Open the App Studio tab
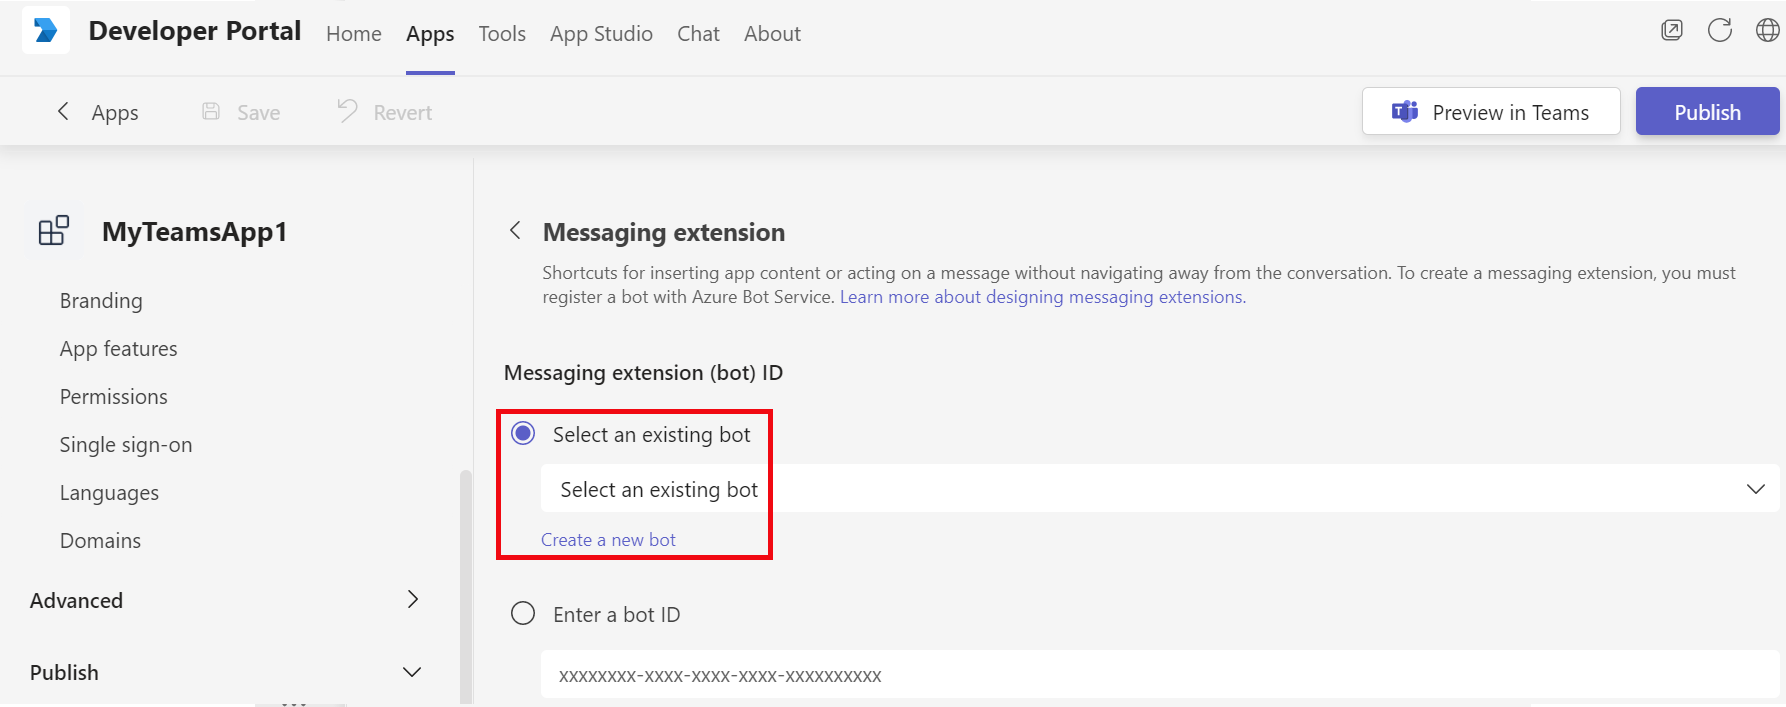 601,34
